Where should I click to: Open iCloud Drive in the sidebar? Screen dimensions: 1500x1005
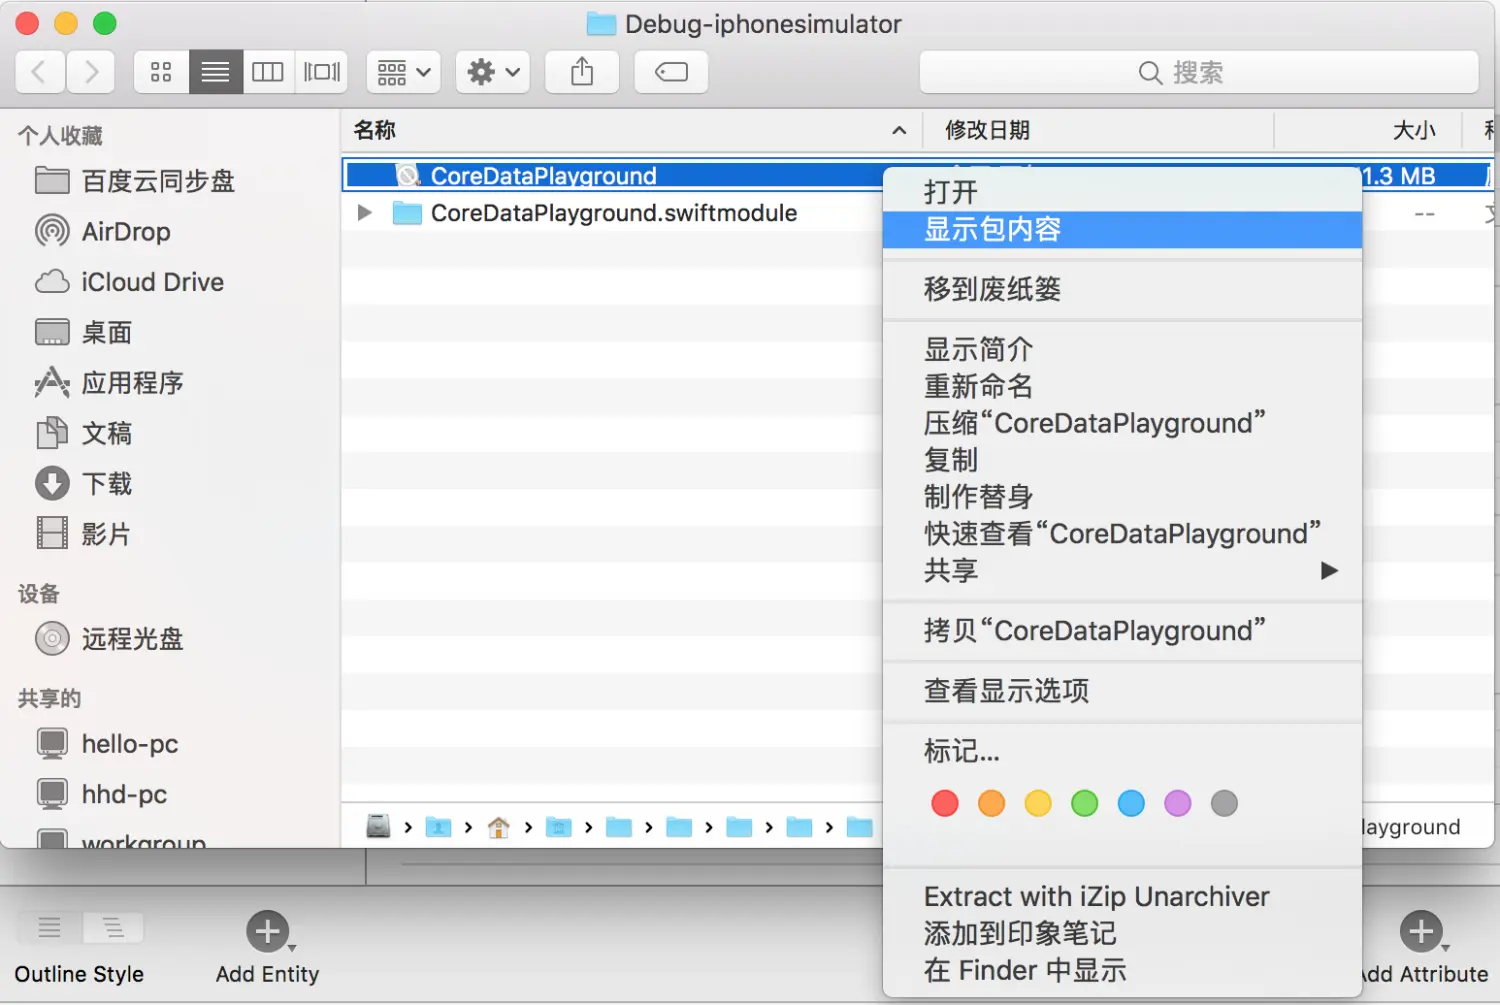pos(129,282)
